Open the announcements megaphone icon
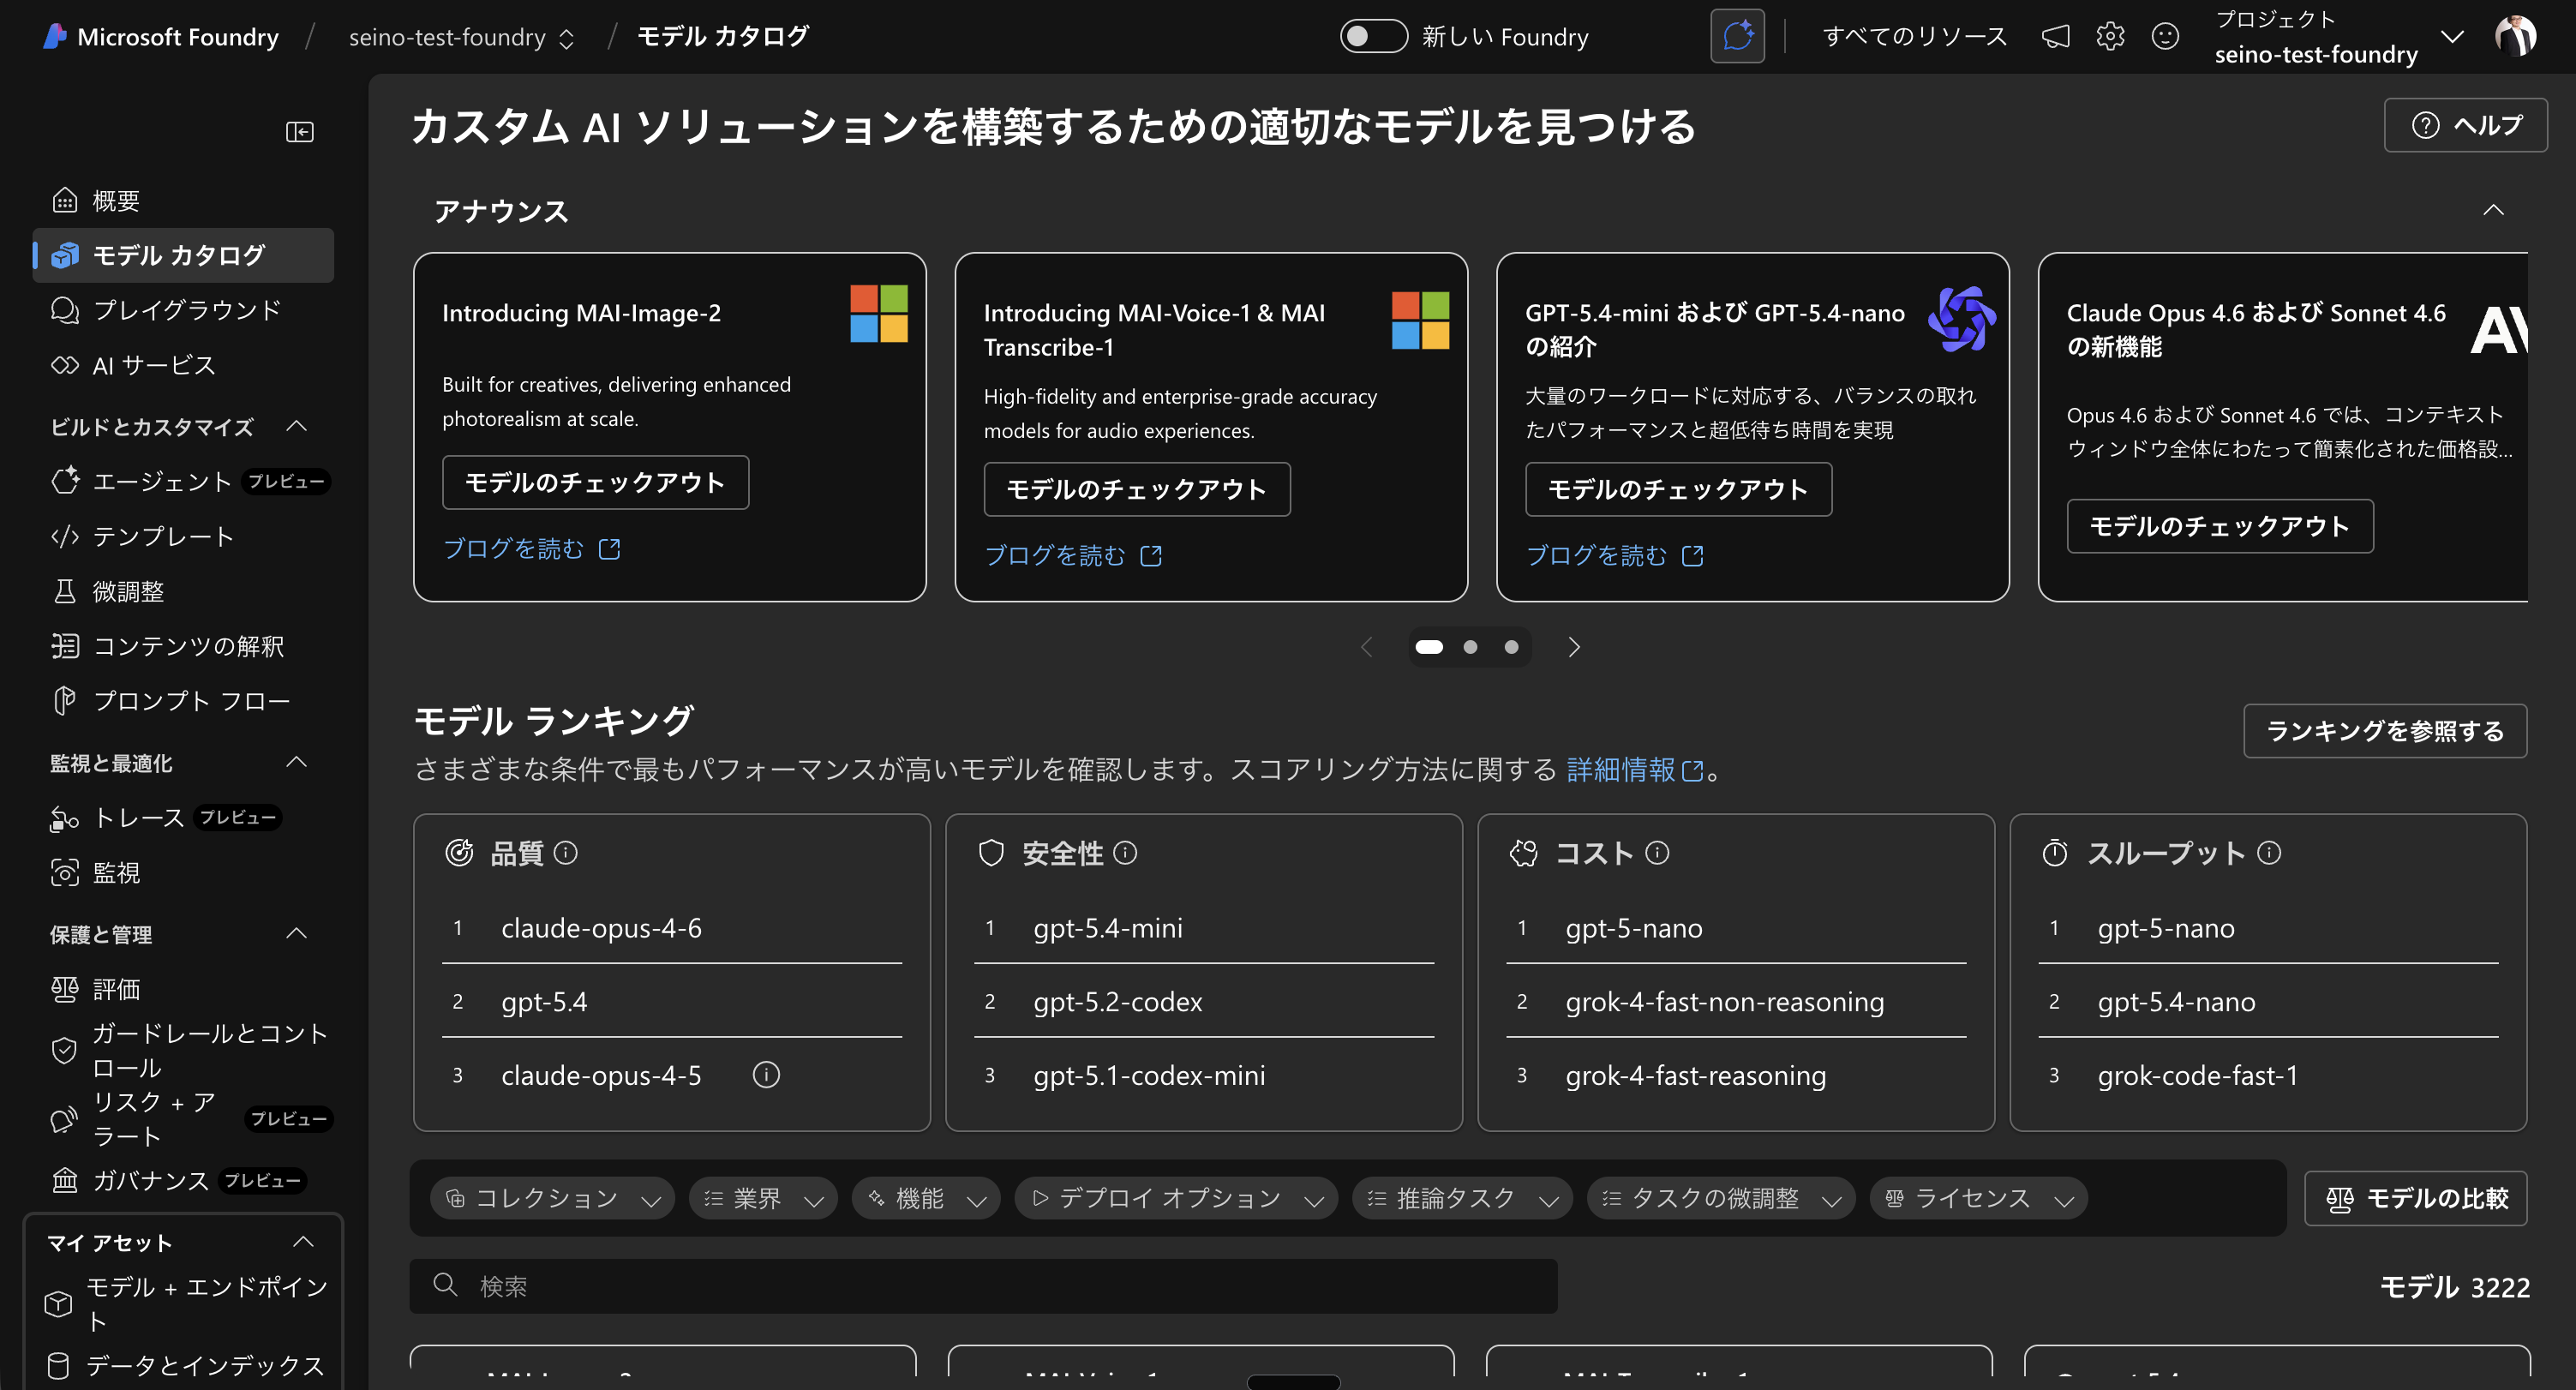This screenshot has width=2576, height=1390. pos(2056,37)
